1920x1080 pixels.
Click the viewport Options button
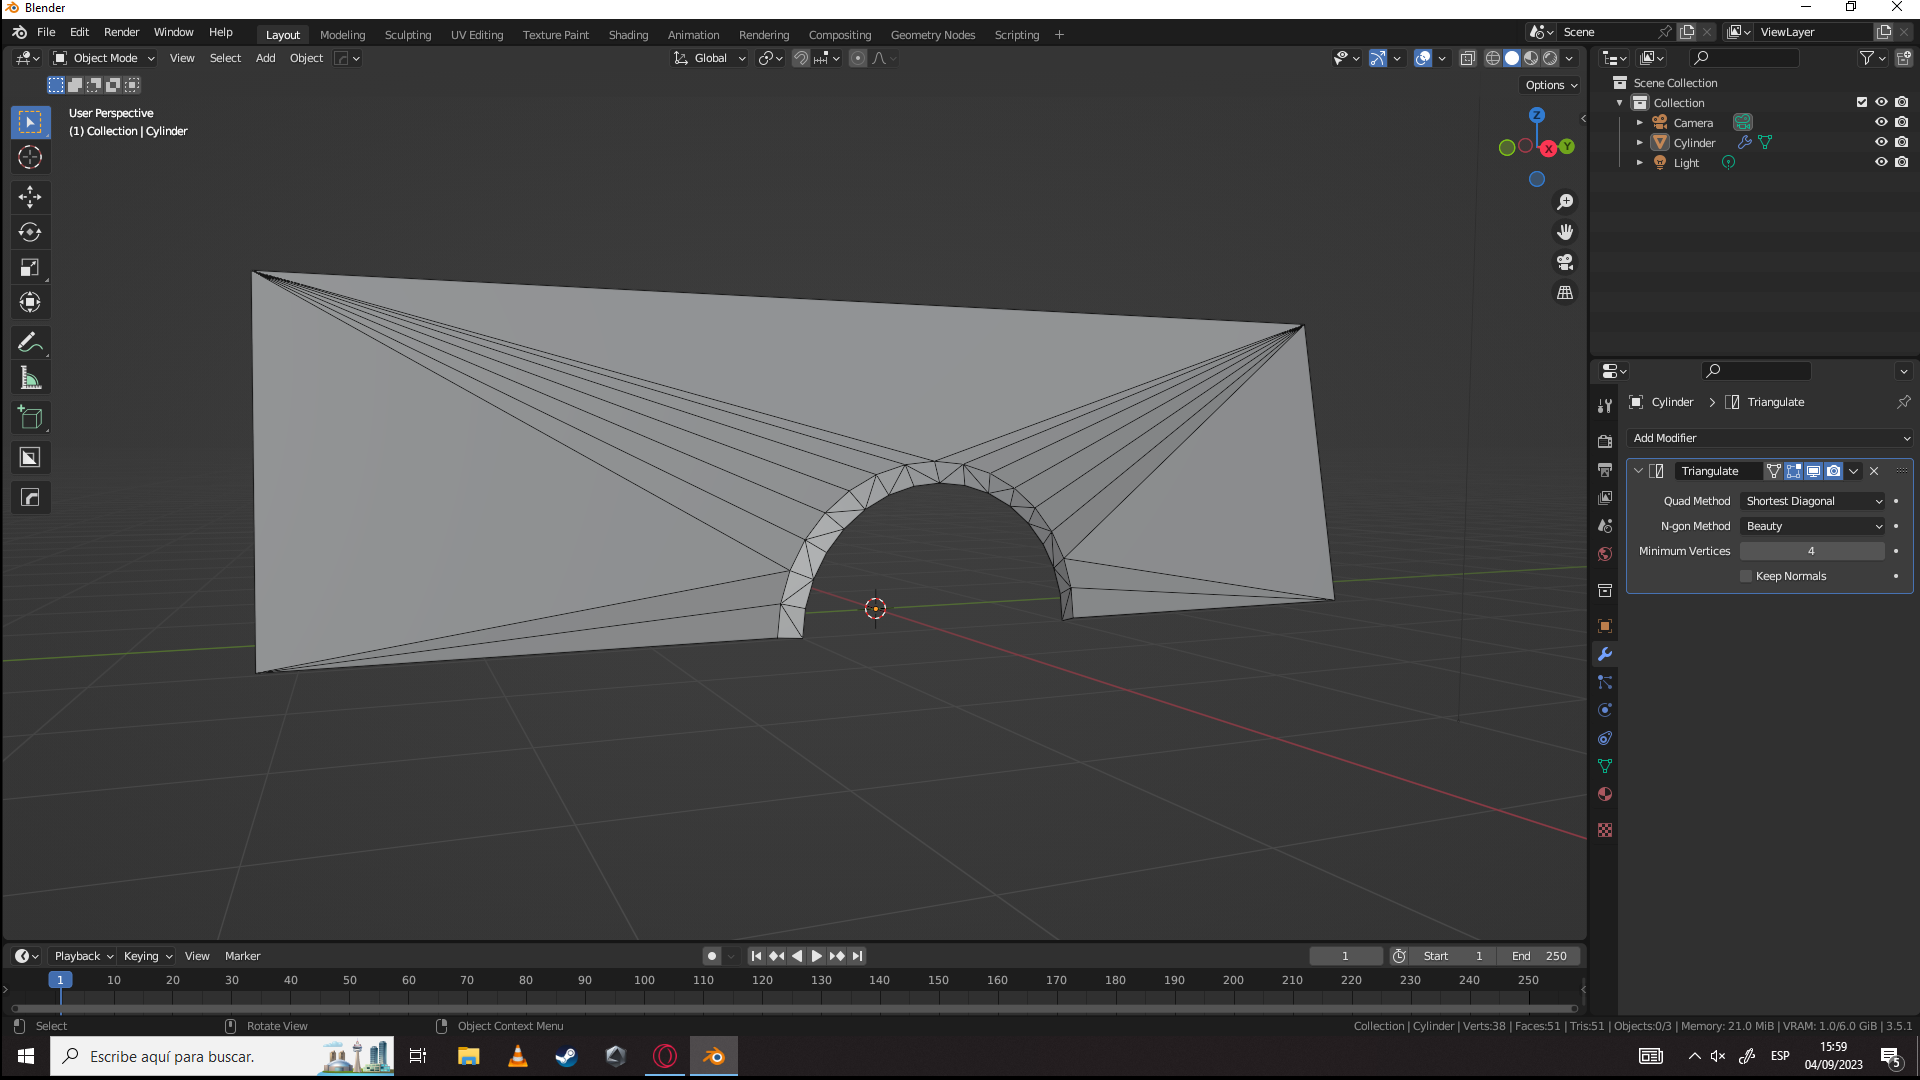point(1551,85)
